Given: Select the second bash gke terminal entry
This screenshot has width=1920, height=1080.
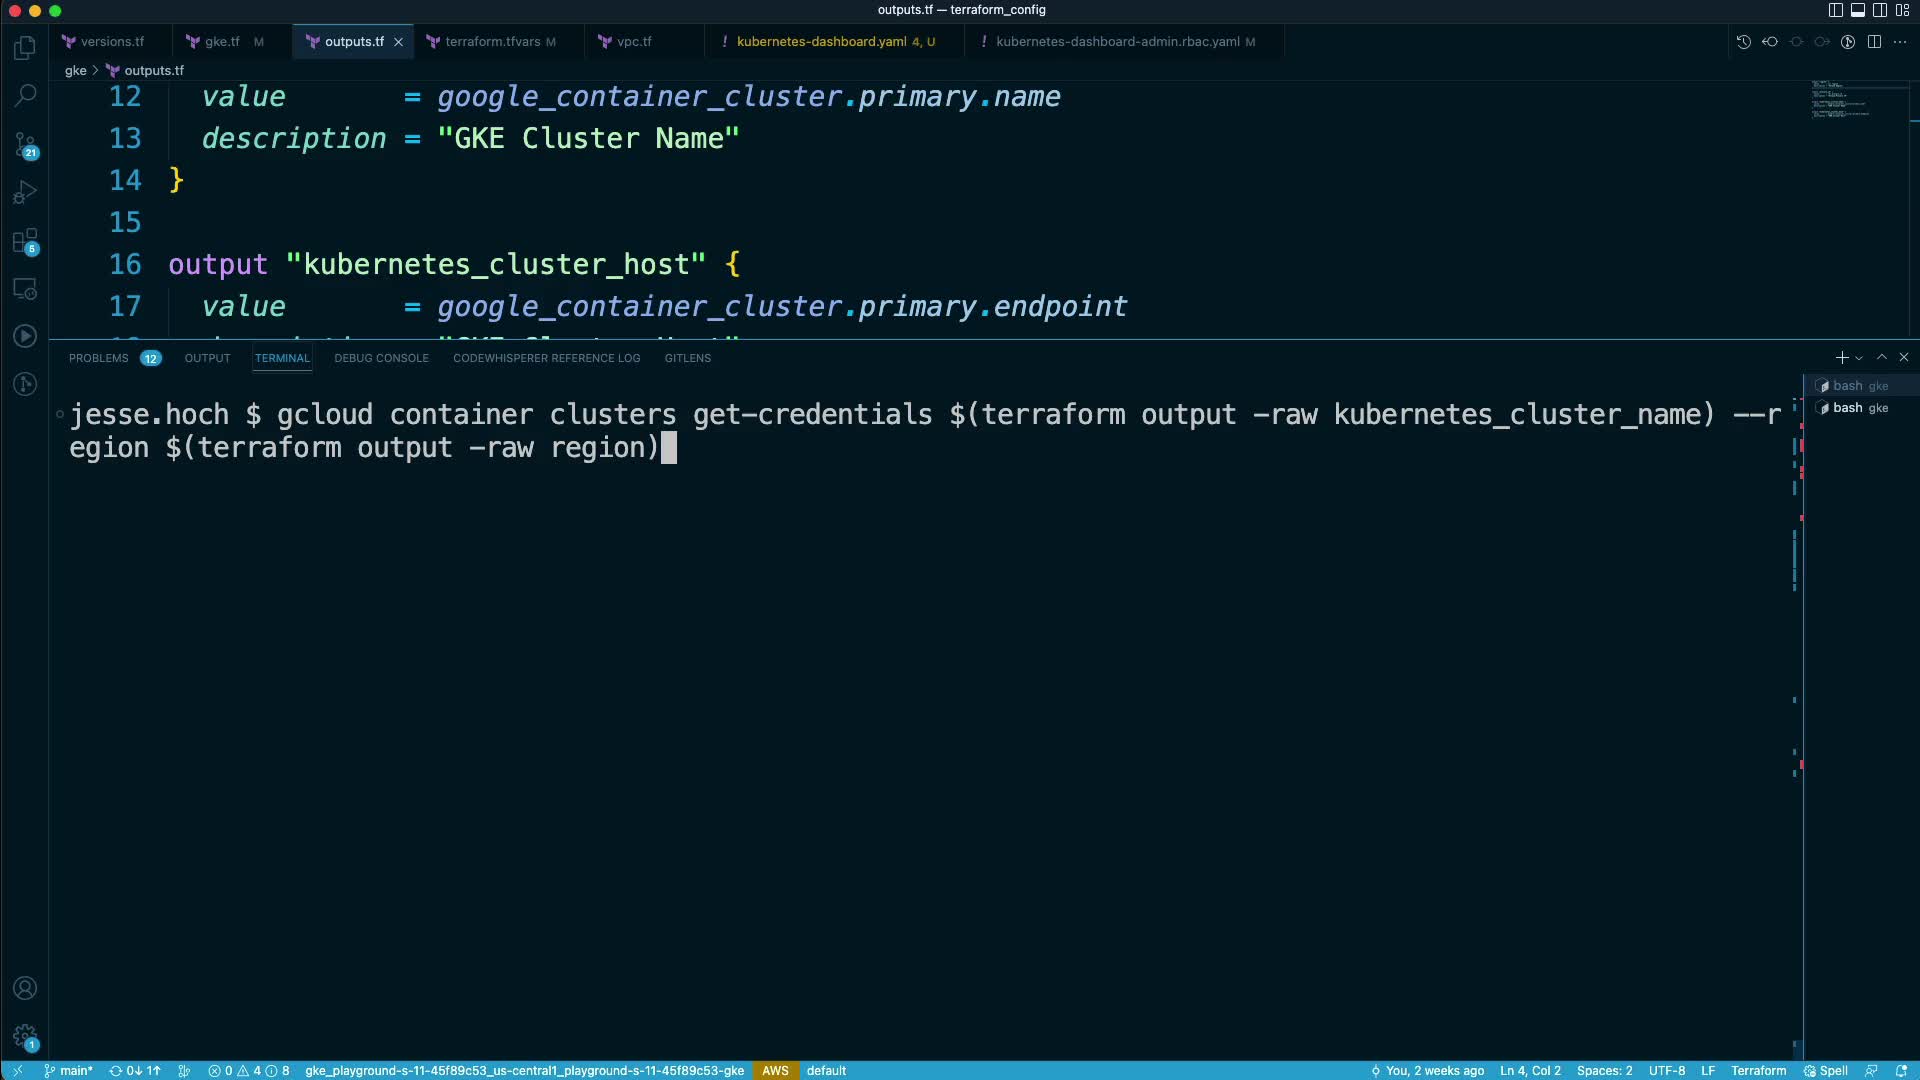Looking at the screenshot, I should click(x=1858, y=408).
